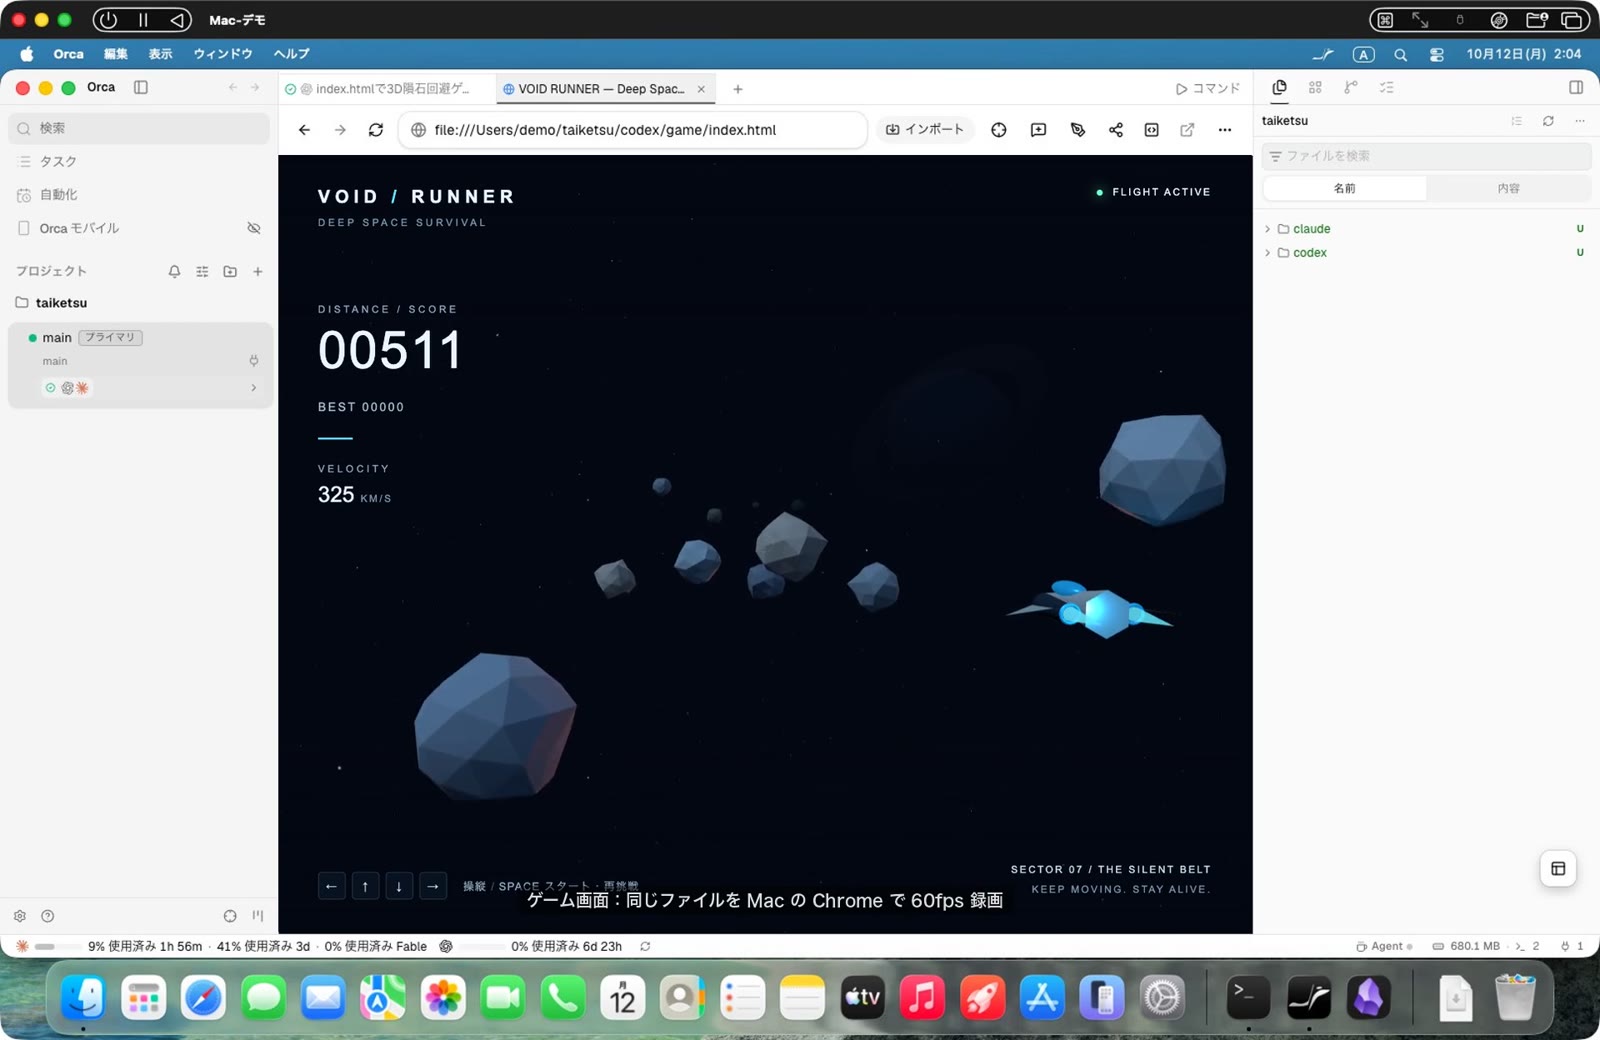This screenshot has height=1040, width=1600.
Task: Click the left arrow game control key
Action: pos(331,886)
